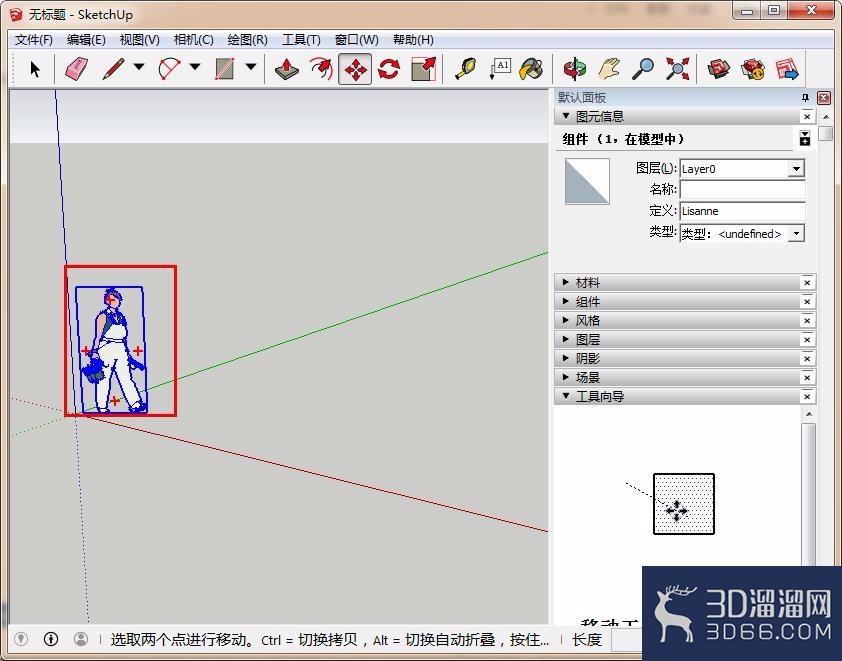Select the Rectangle shape tool

[x=225, y=69]
